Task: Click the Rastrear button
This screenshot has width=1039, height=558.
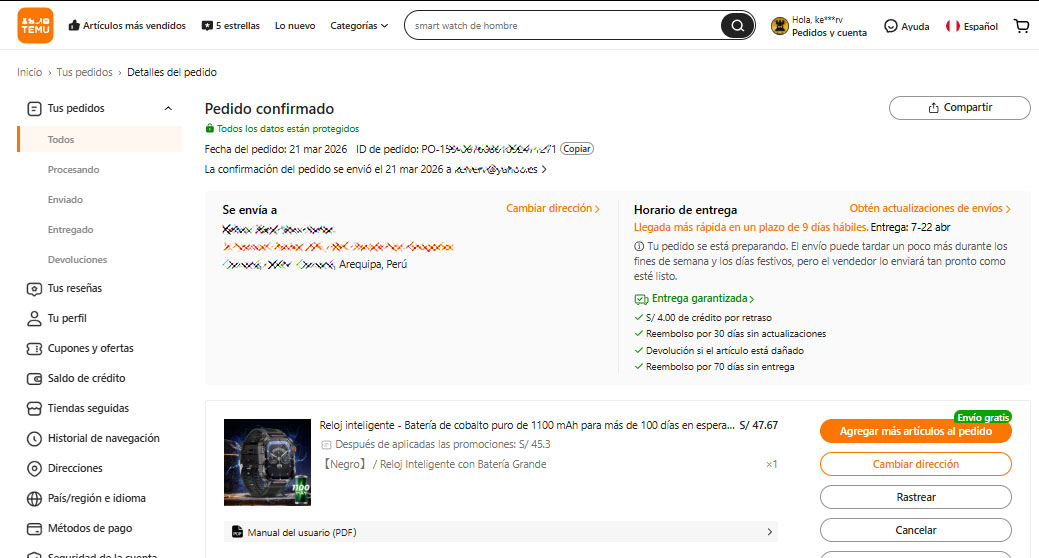Action: pos(915,497)
